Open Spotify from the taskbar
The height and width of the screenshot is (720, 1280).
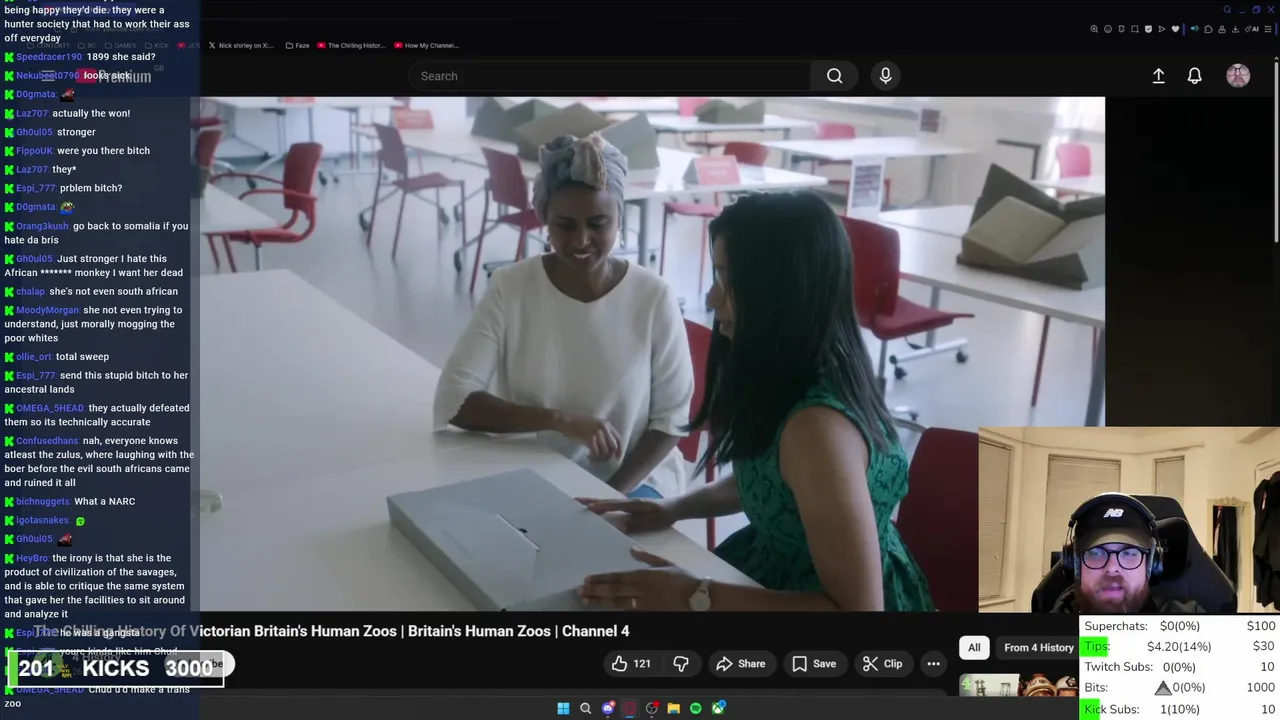click(696, 708)
